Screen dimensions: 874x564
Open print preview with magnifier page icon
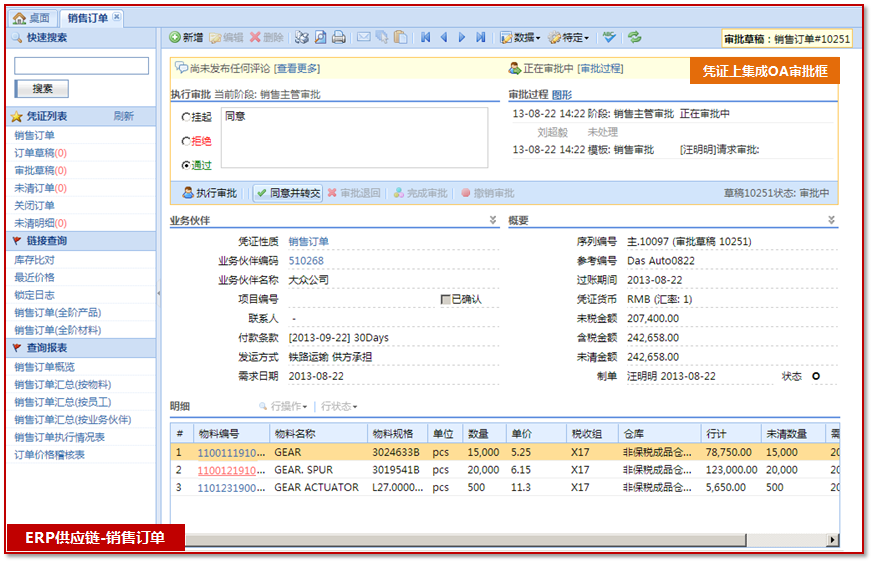(320, 37)
